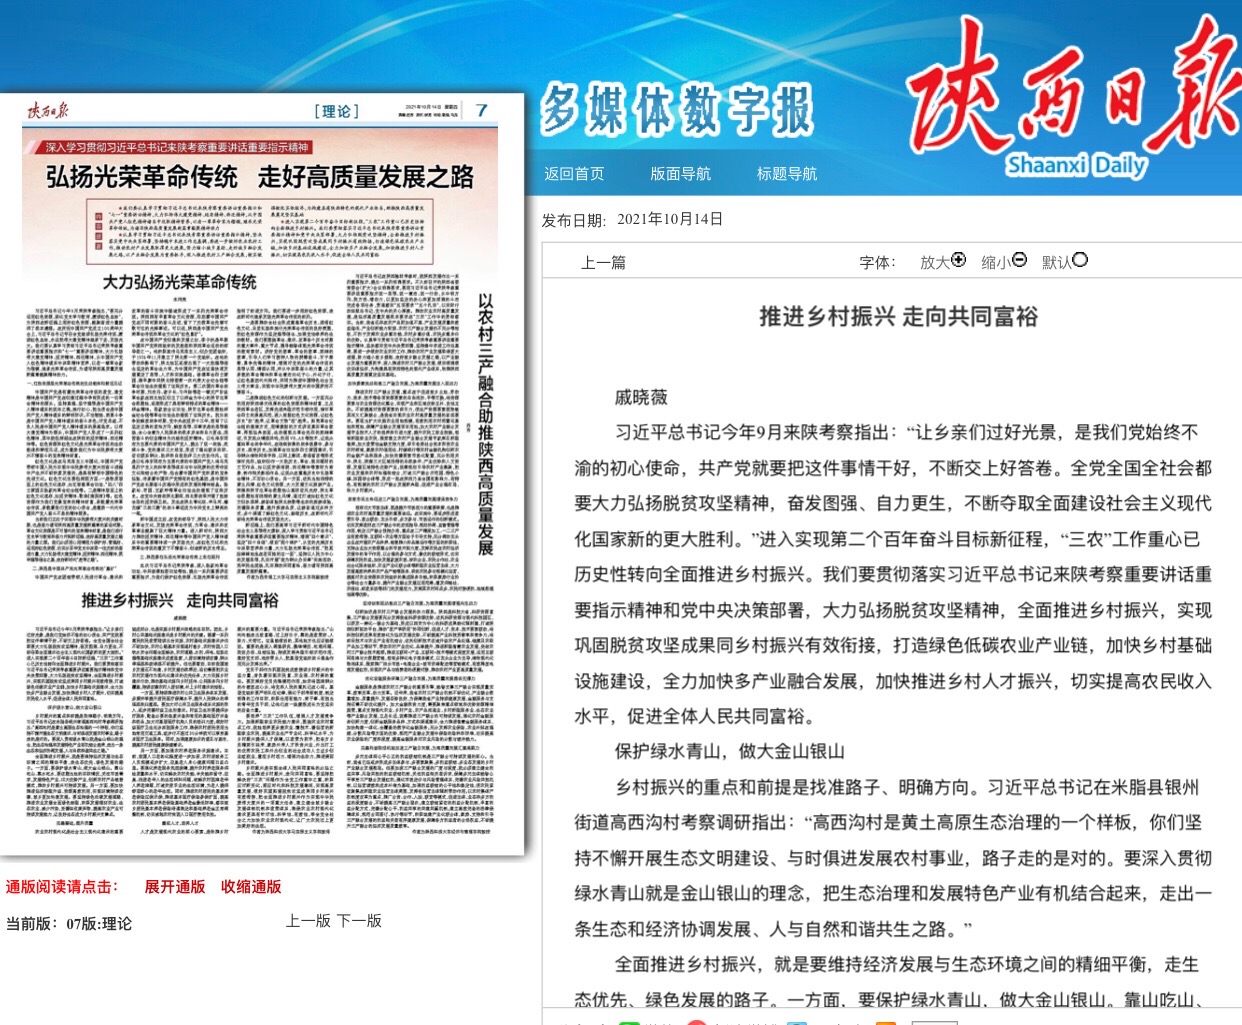Click the publication date 2021年10月14日

[670, 220]
